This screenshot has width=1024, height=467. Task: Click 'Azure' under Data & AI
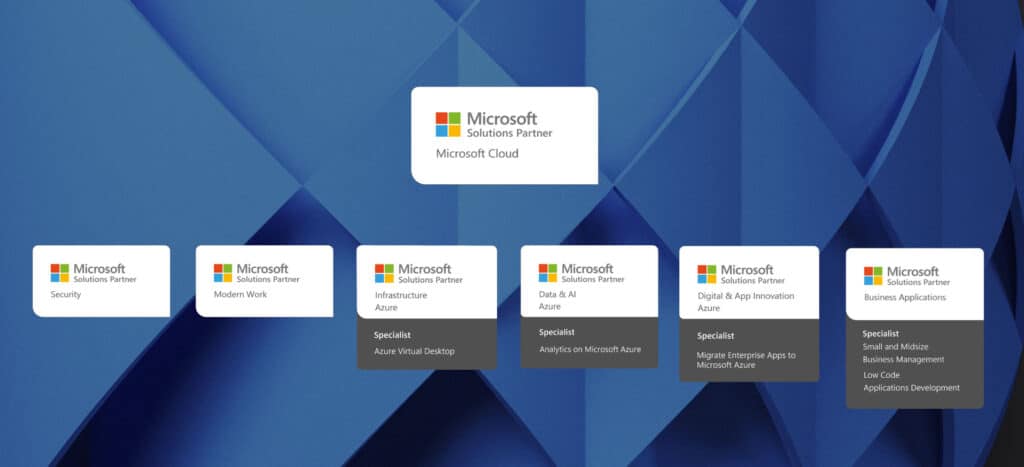point(550,306)
